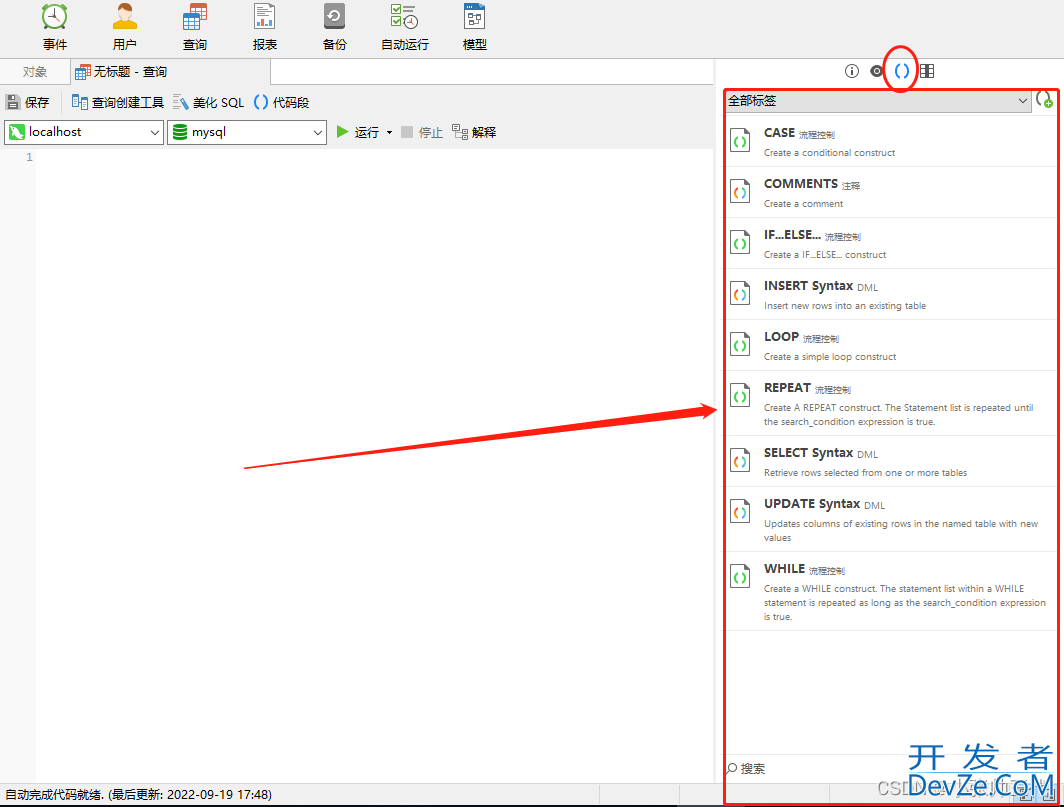This screenshot has width=1064, height=807.
Task: Click the LOOP snippet file icon
Action: tap(740, 345)
